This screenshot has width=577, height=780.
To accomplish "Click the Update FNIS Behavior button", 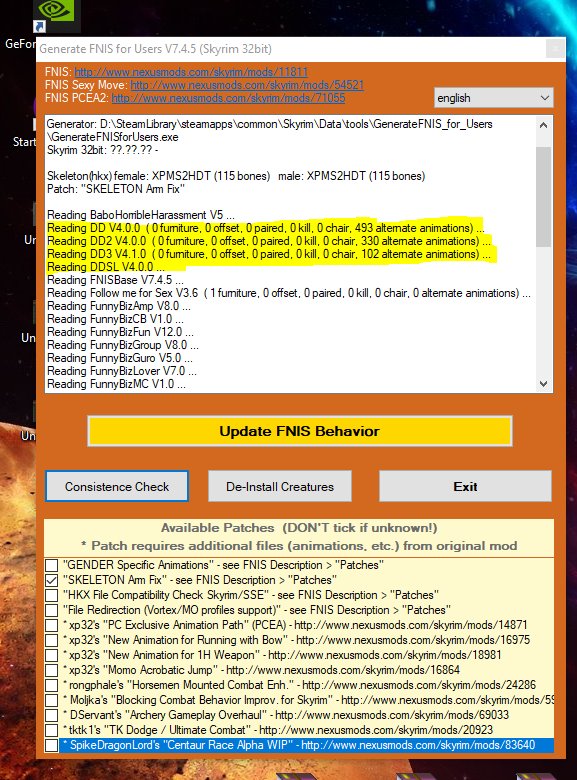I will pyautogui.click(x=299, y=431).
